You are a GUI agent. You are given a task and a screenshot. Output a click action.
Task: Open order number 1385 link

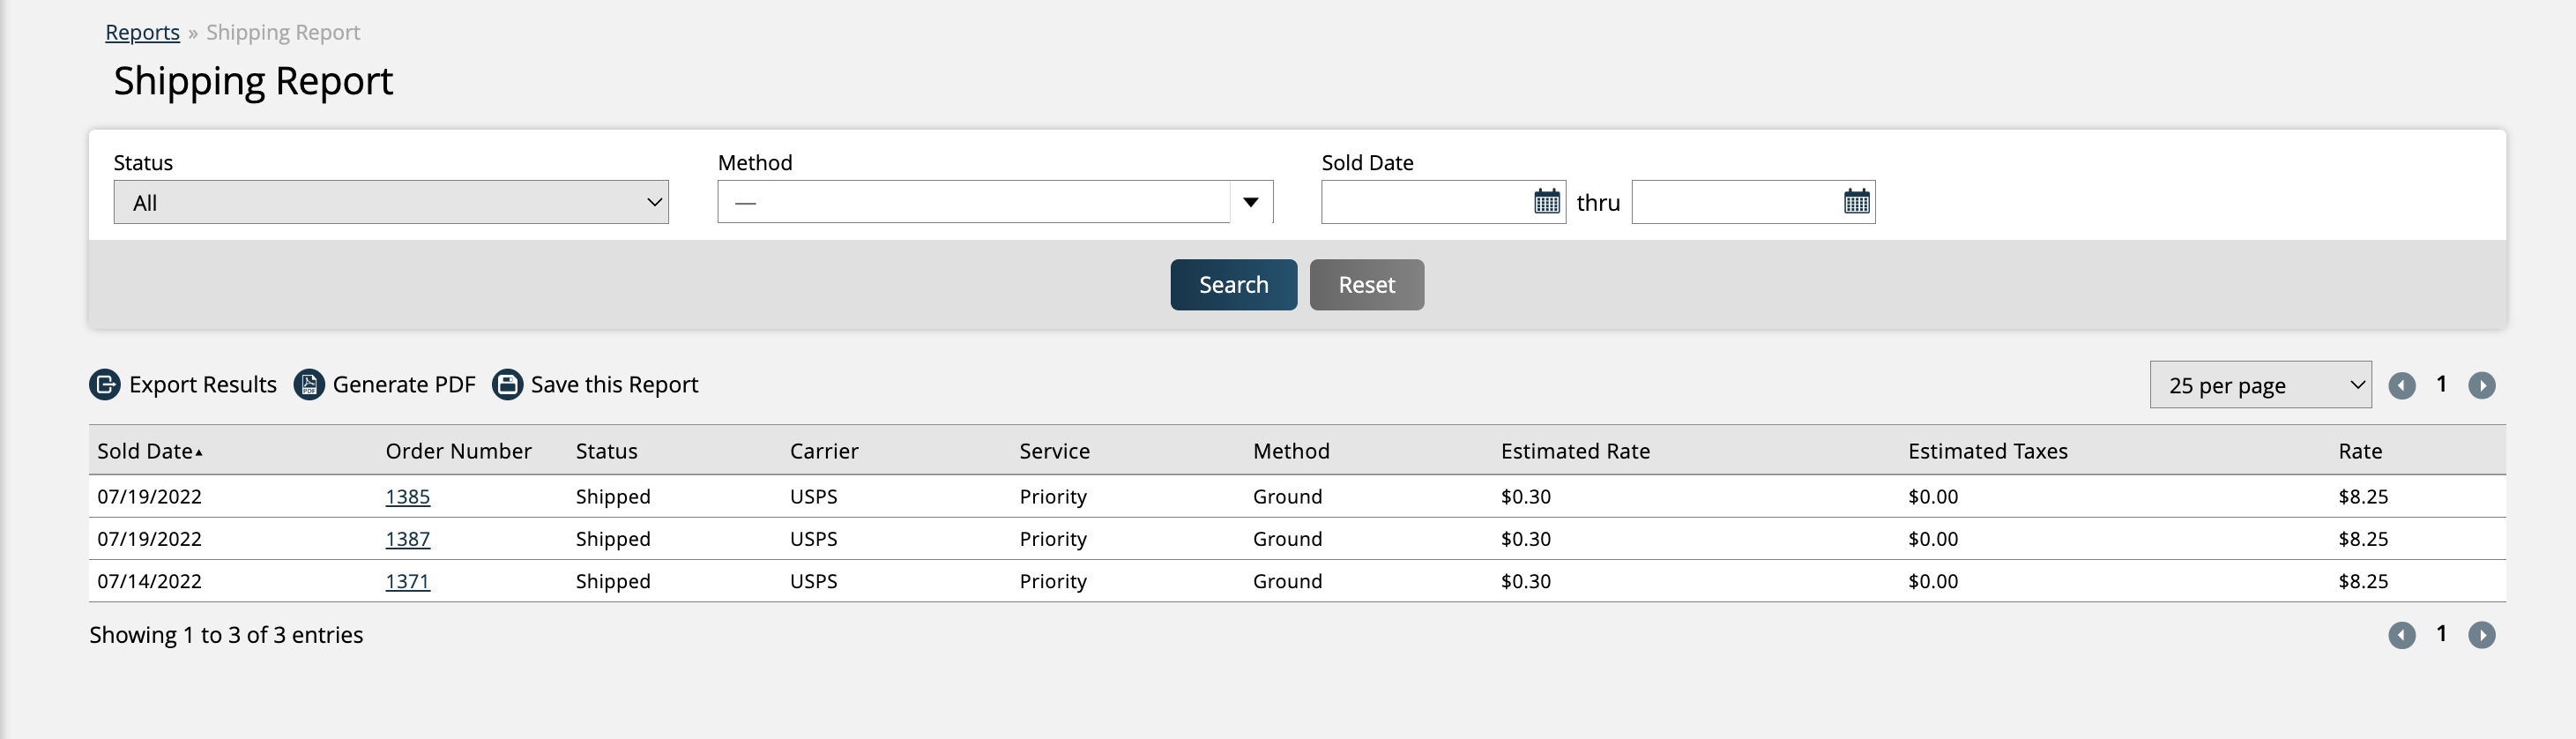[408, 497]
